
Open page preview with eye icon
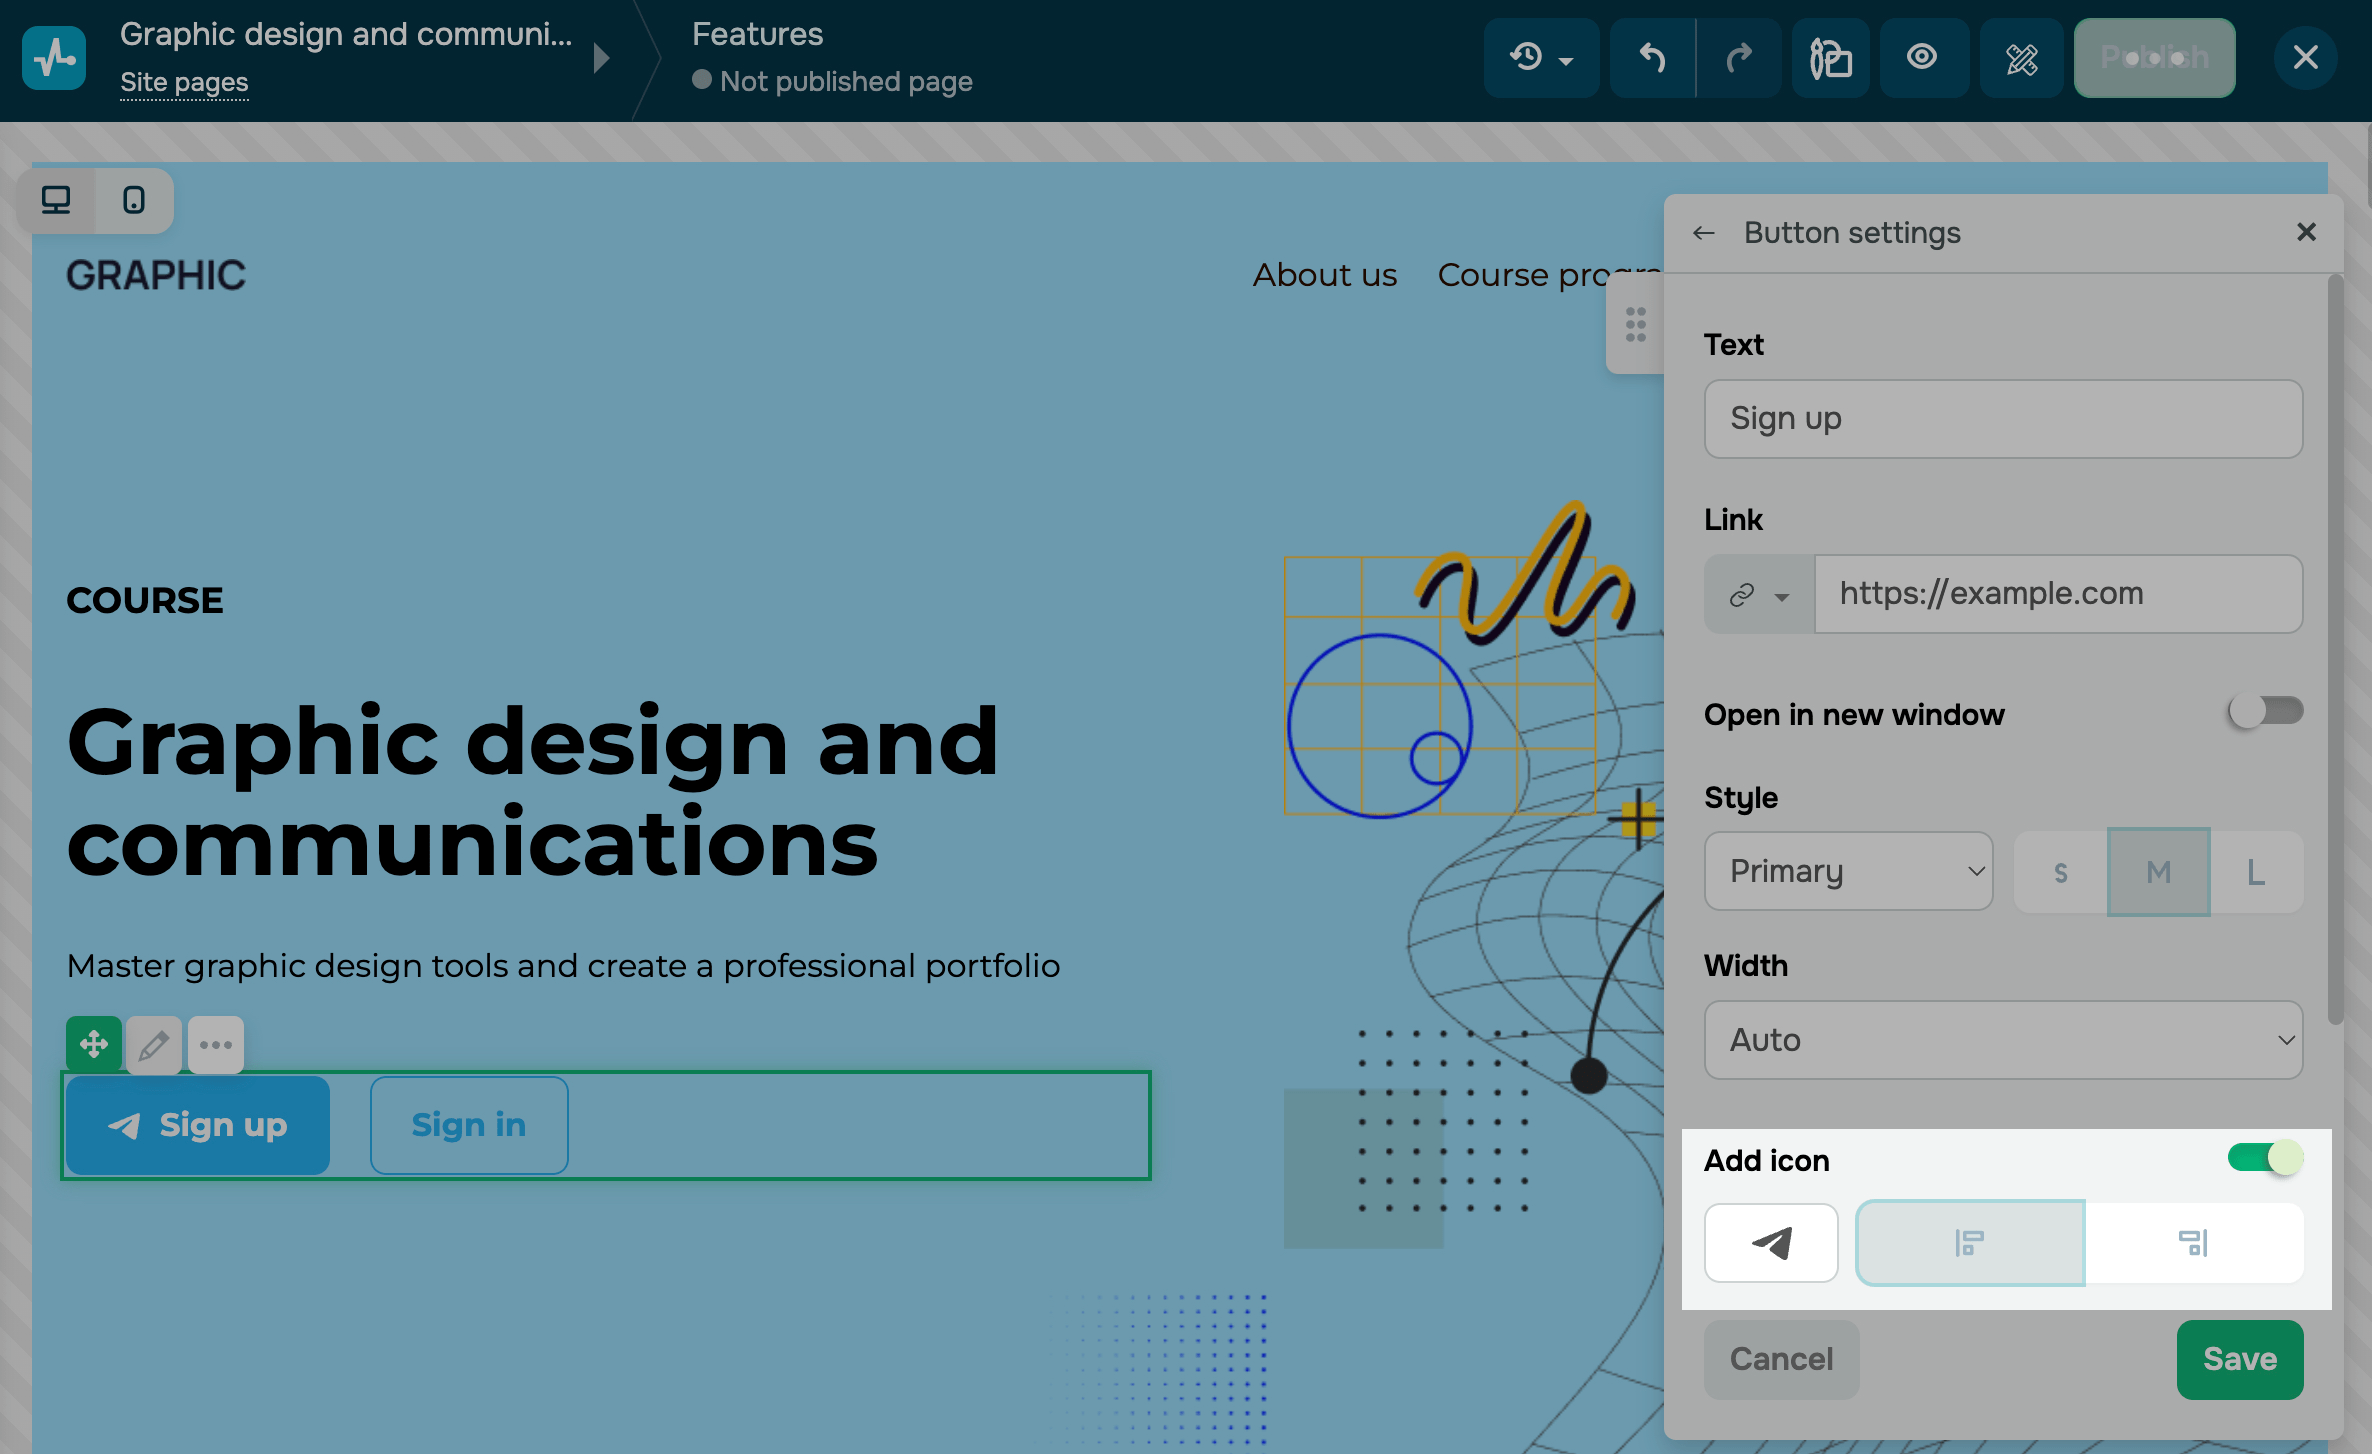1922,58
